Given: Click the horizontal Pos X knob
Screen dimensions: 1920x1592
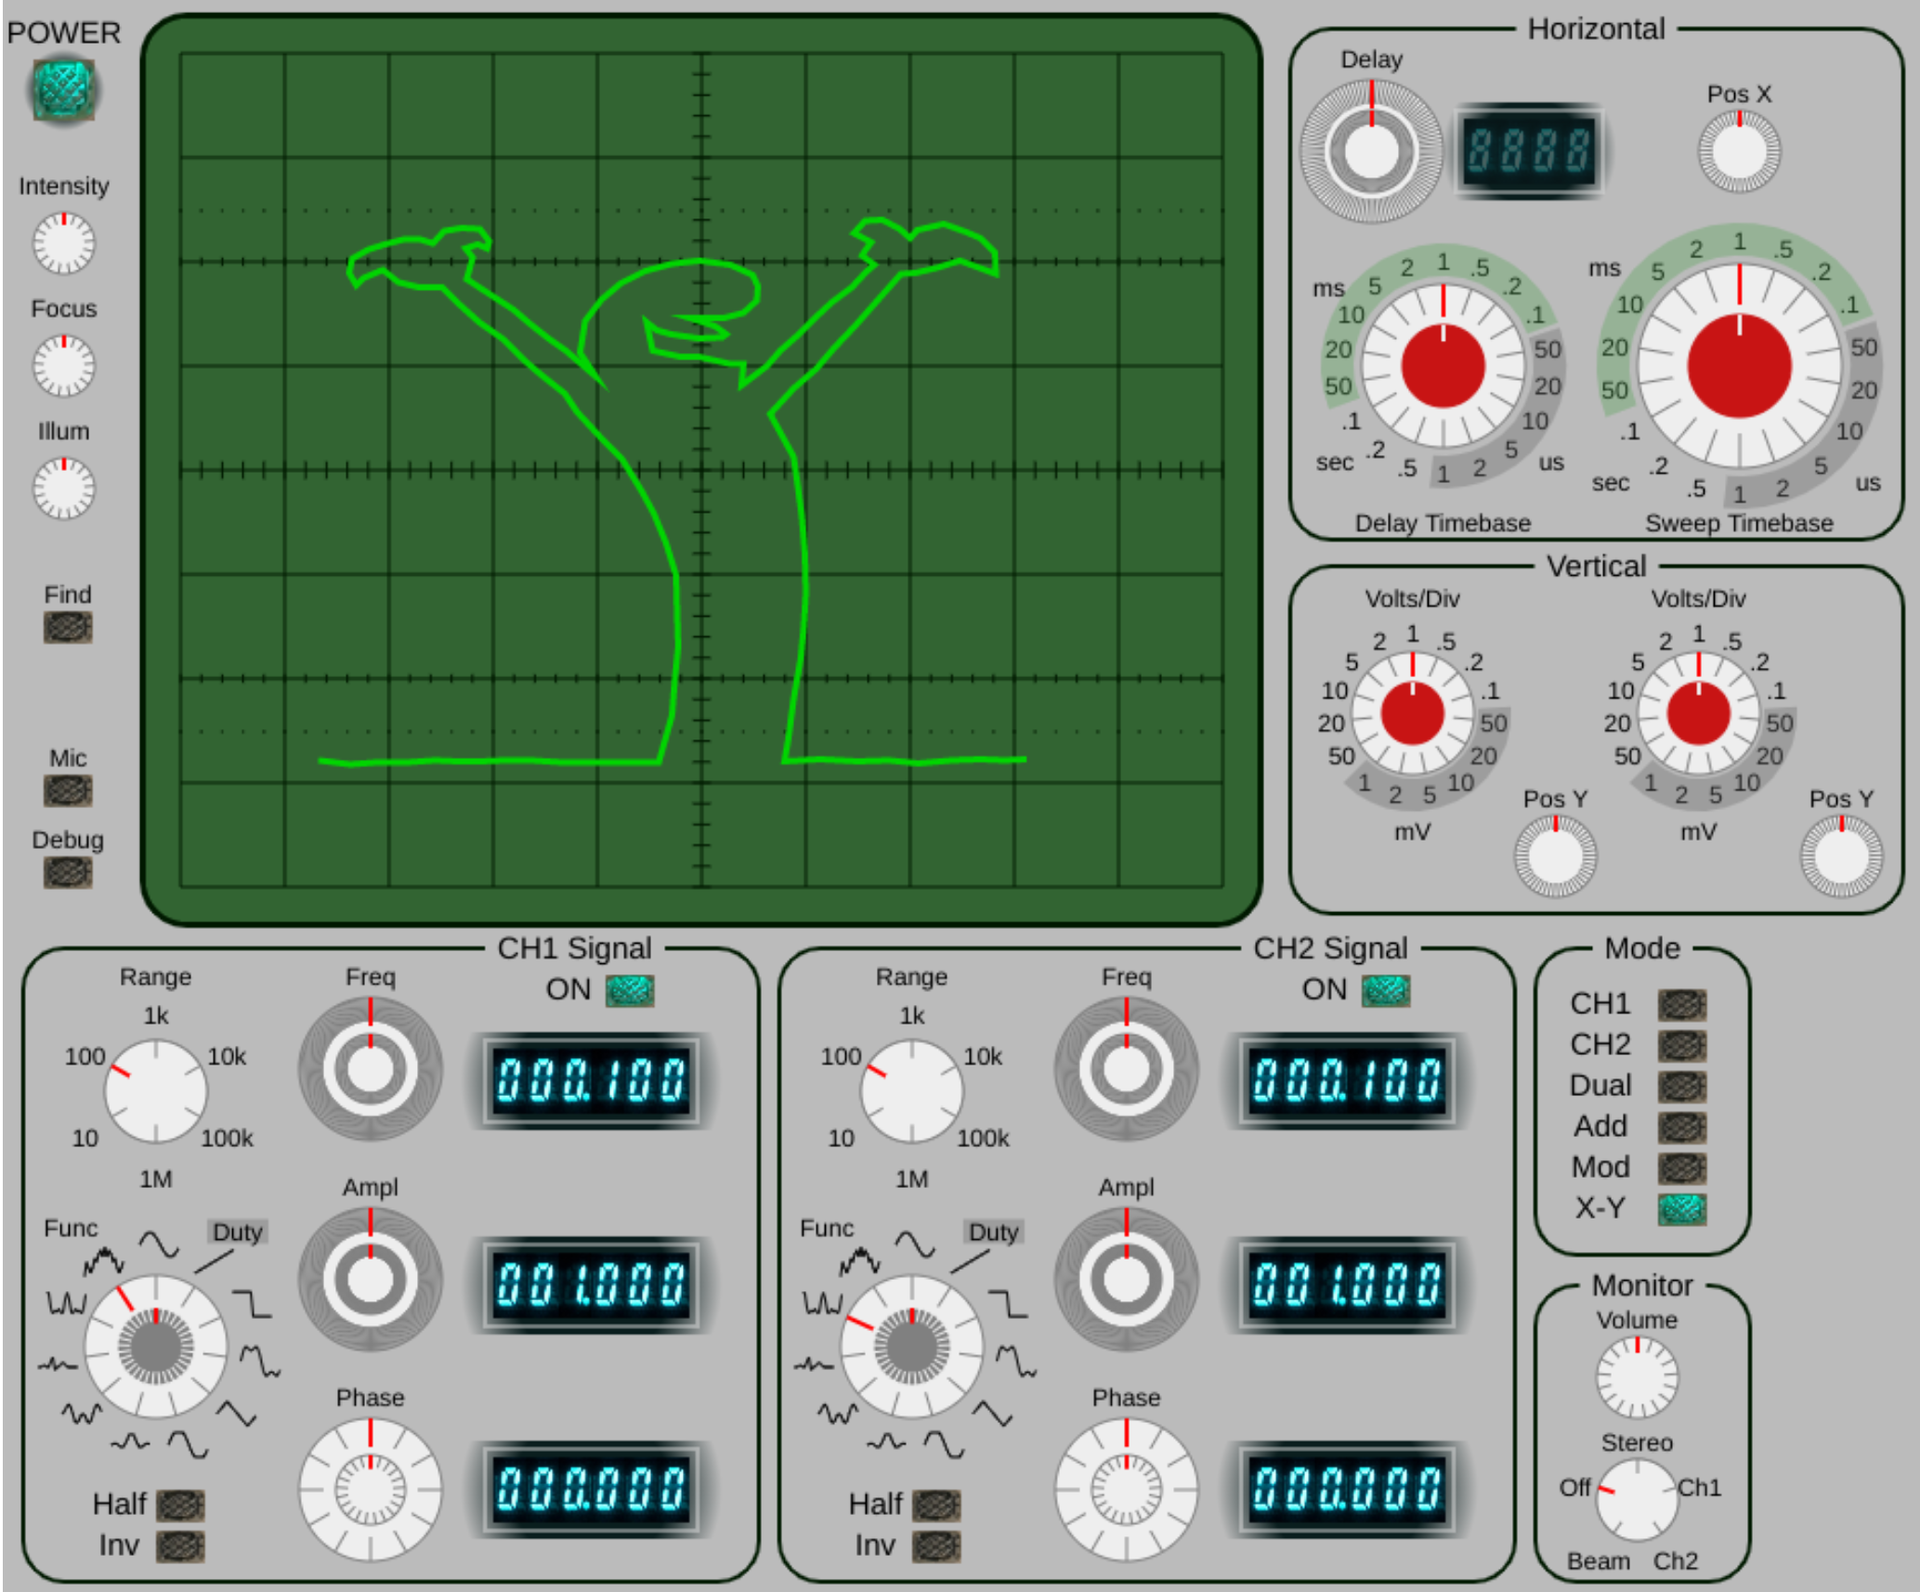Looking at the screenshot, I should tap(1738, 151).
